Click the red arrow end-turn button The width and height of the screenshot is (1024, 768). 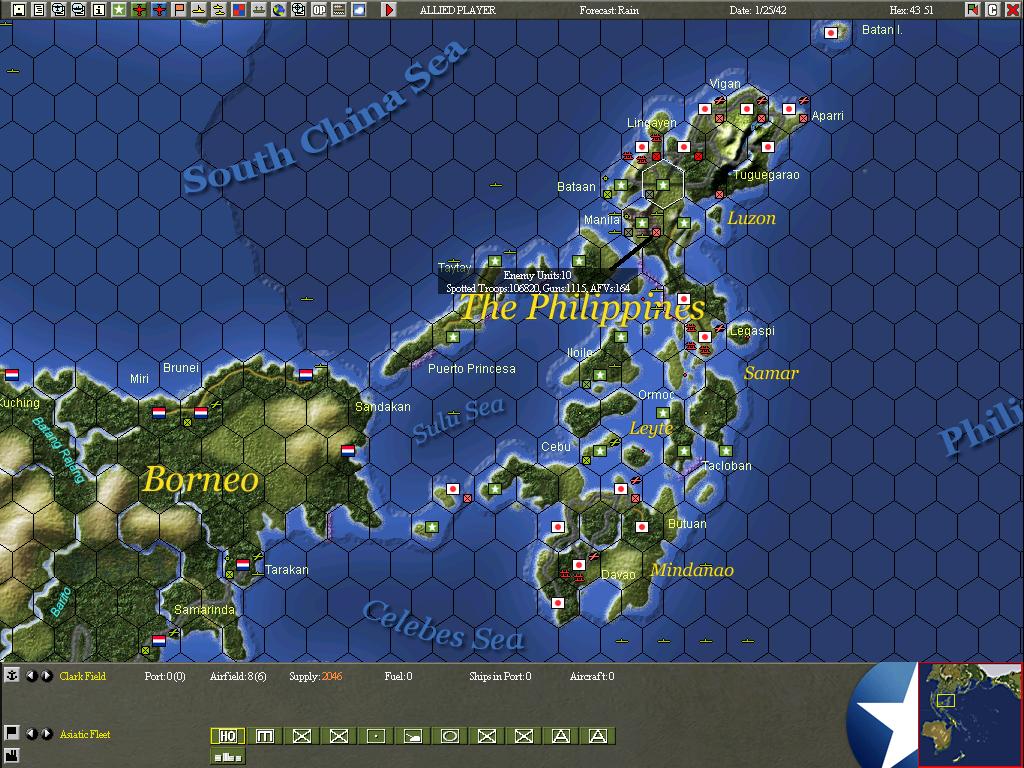(389, 10)
